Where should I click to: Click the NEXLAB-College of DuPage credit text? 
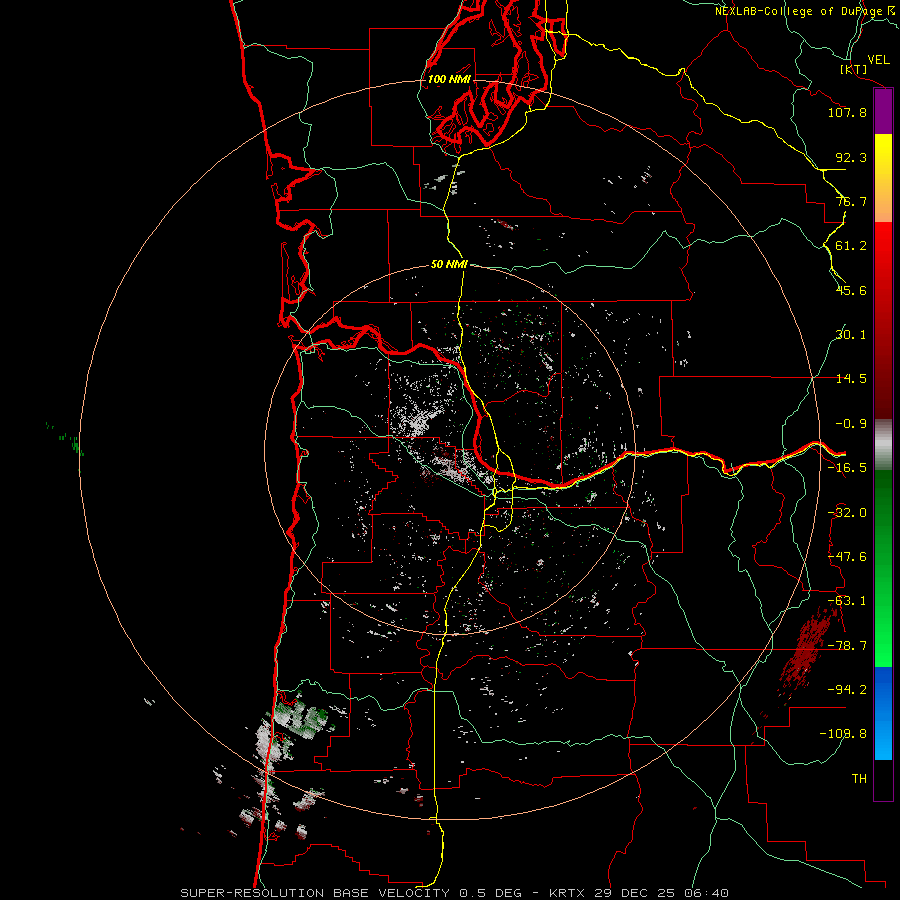[804, 11]
